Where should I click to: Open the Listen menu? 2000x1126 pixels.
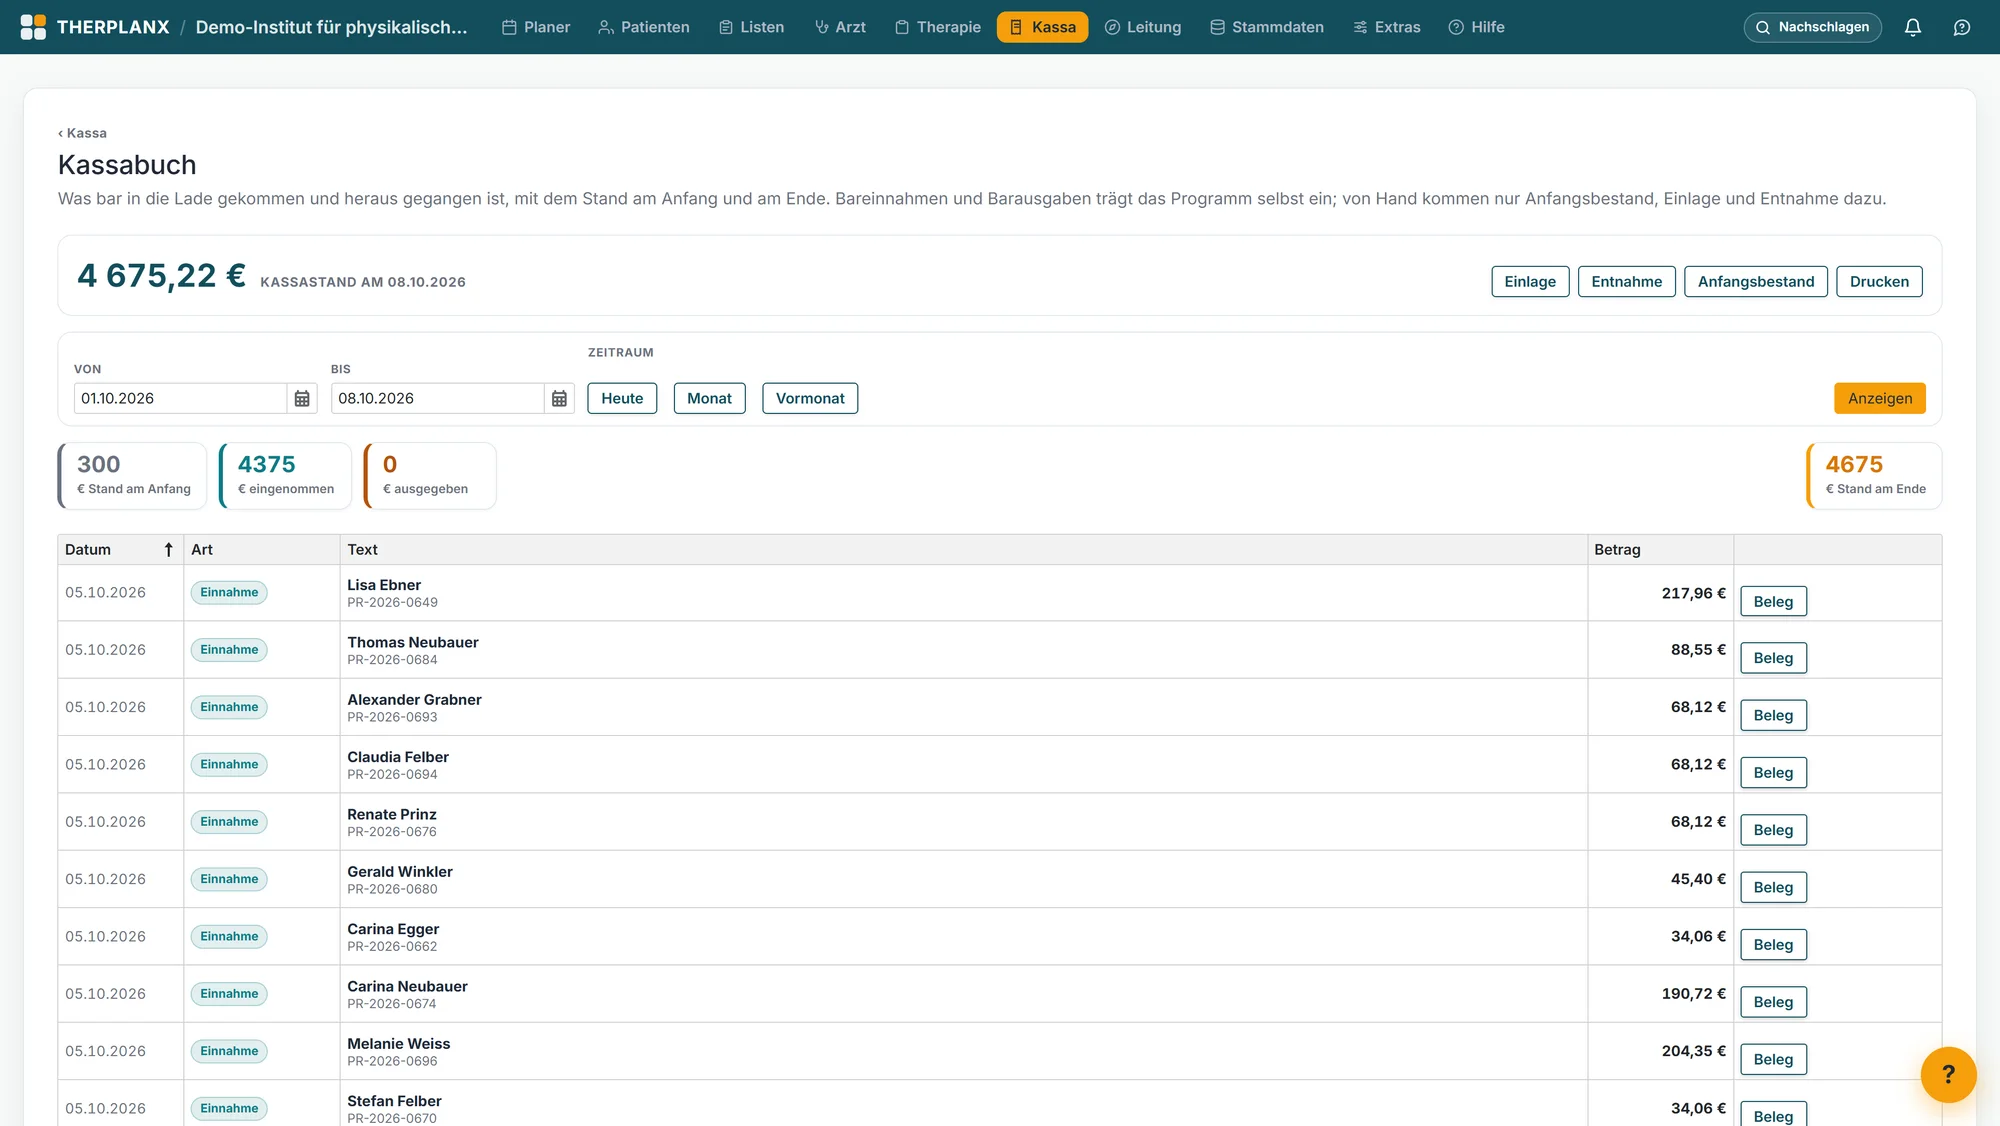click(x=752, y=27)
